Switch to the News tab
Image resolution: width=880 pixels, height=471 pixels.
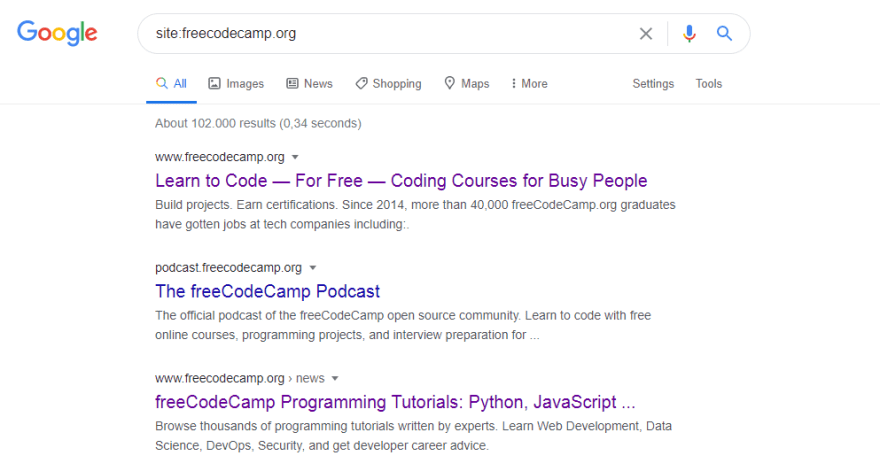point(309,84)
